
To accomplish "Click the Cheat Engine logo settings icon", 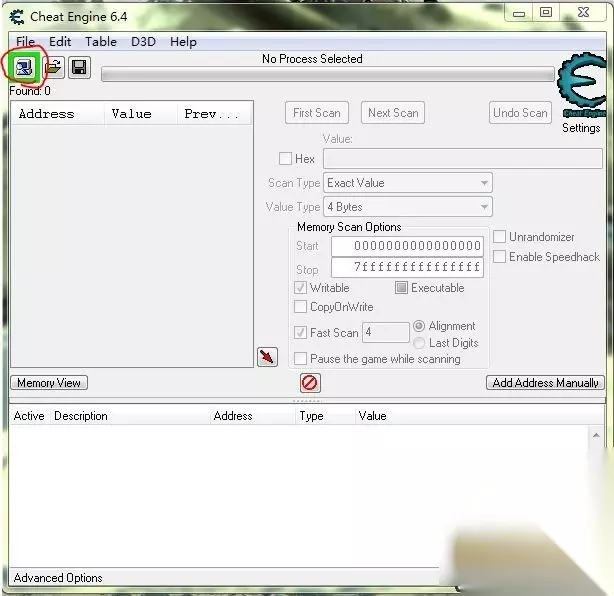I will click(x=581, y=84).
